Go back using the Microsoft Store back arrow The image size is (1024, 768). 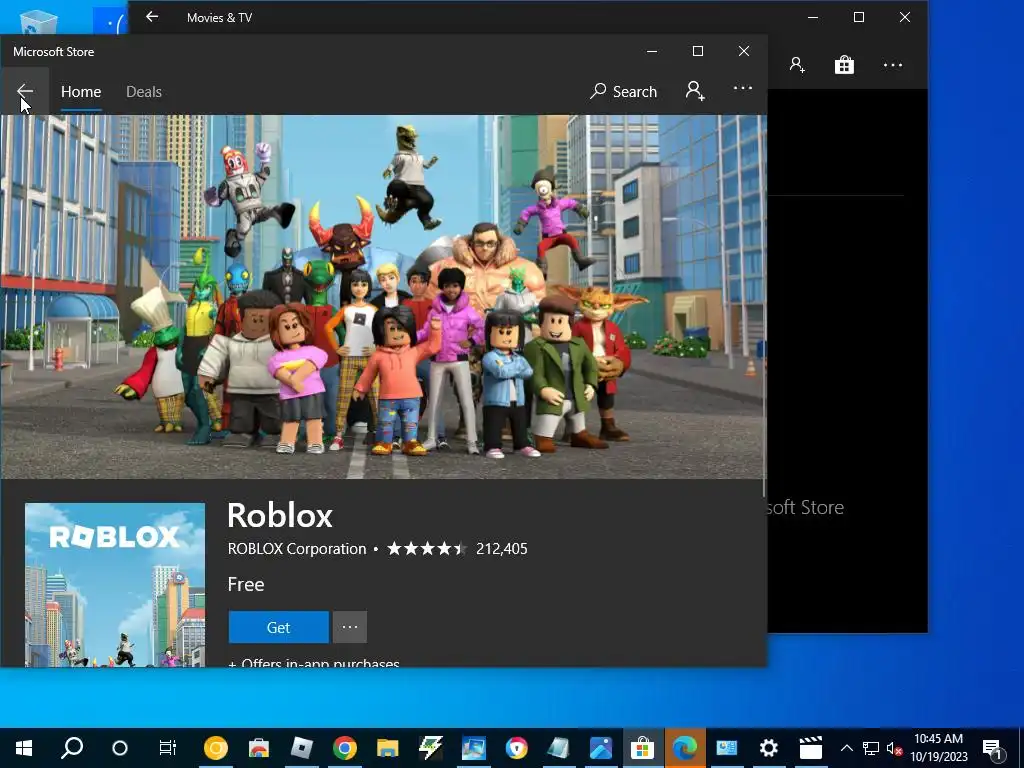point(25,91)
